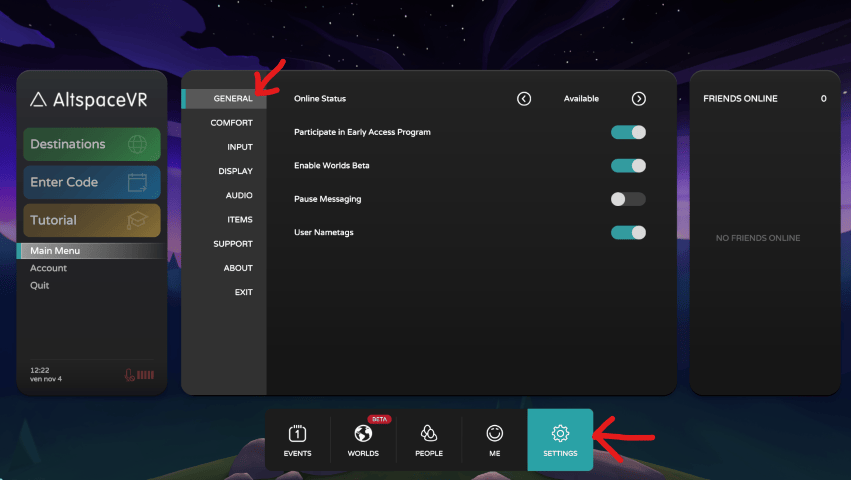Image resolution: width=851 pixels, height=480 pixels.
Task: Turn on Pause Messaging toggle
Action: click(628, 199)
